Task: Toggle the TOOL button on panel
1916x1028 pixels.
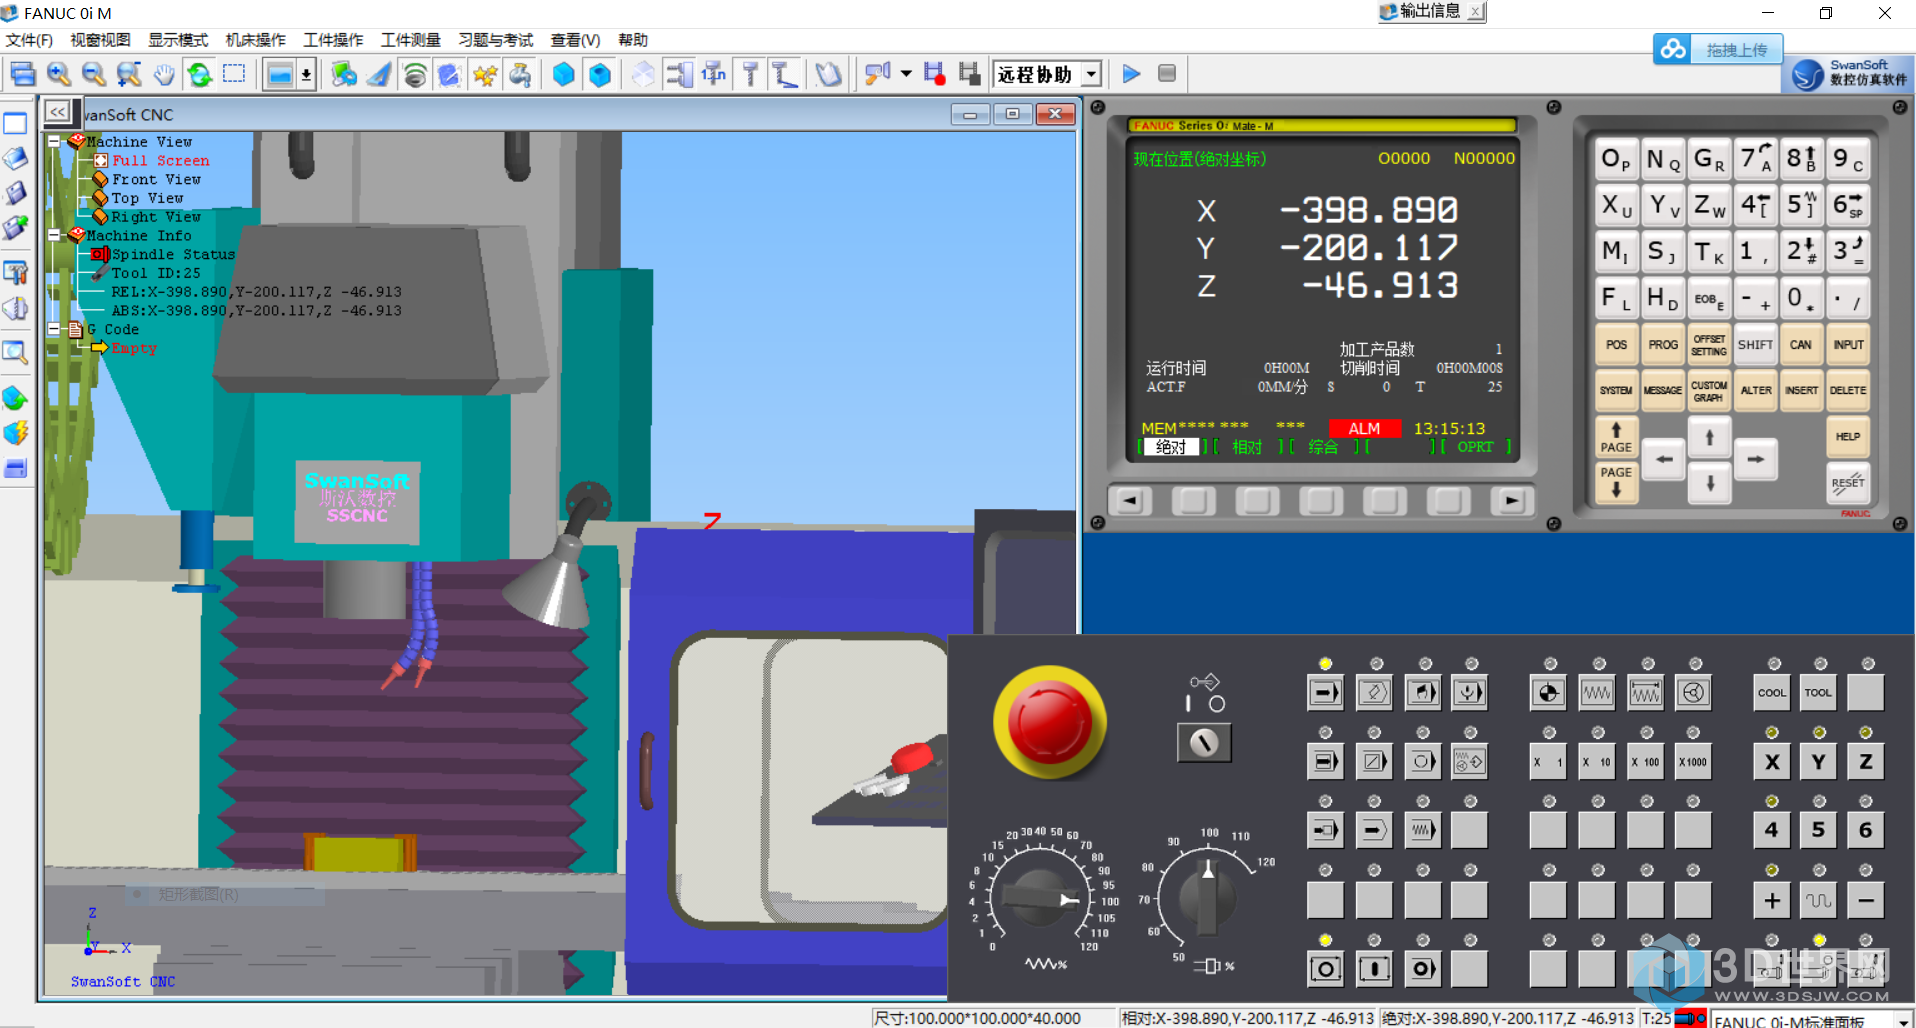Action: pos(1818,692)
